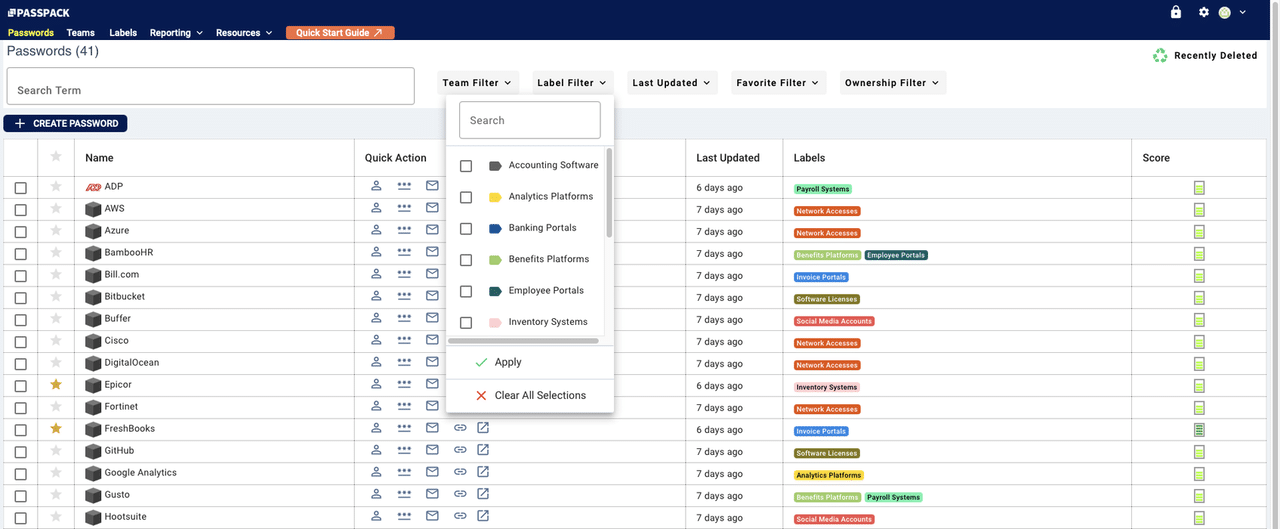
Task: Click the open-in-new-window icon for Gusto
Action: (x=483, y=494)
